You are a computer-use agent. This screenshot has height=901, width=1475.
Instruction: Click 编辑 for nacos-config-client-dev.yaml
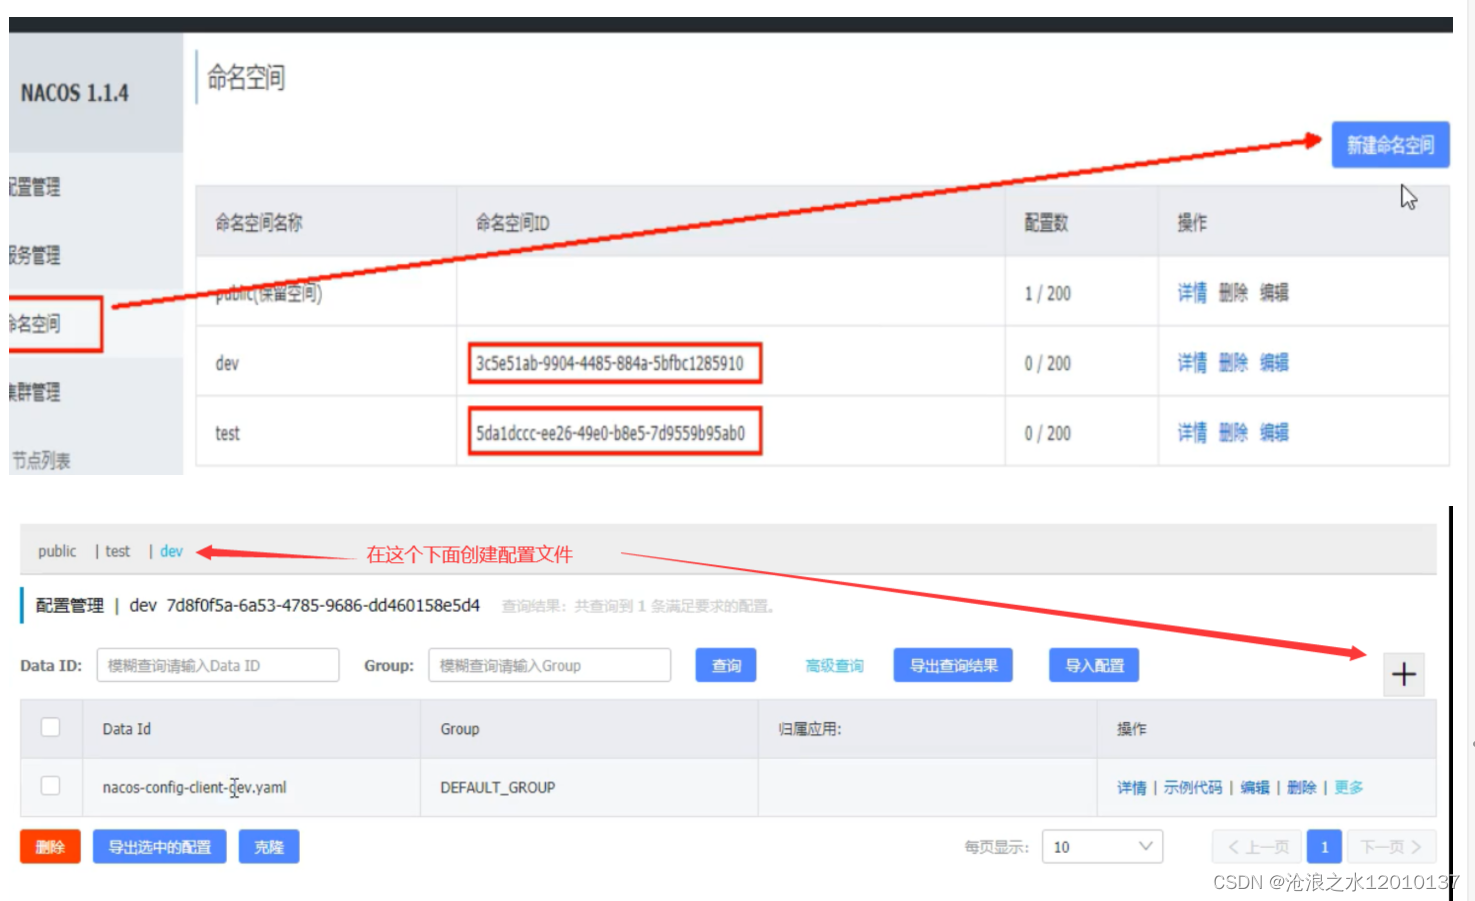(1255, 788)
